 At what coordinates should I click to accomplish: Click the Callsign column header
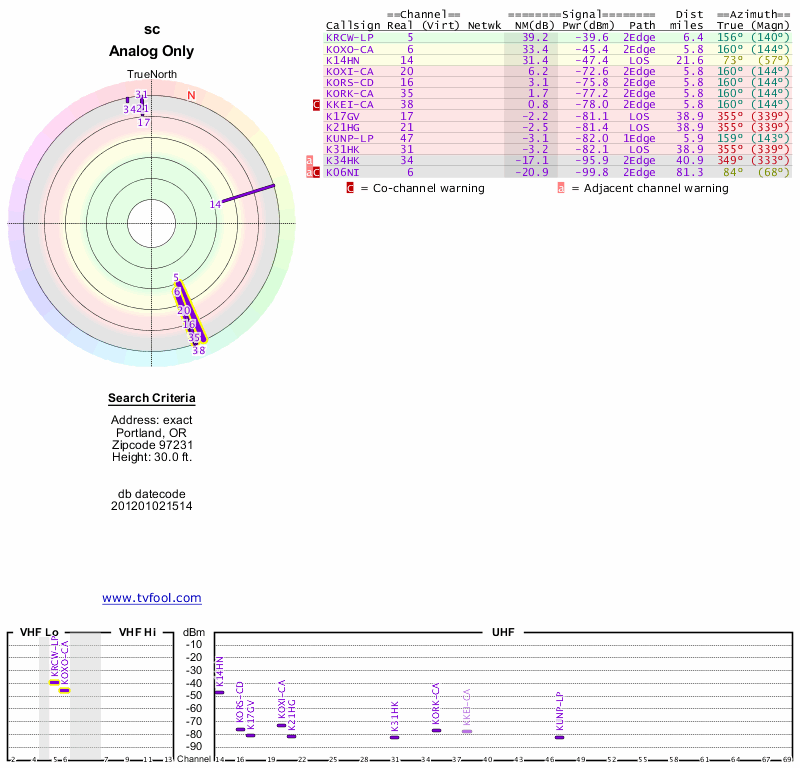pyautogui.click(x=350, y=25)
